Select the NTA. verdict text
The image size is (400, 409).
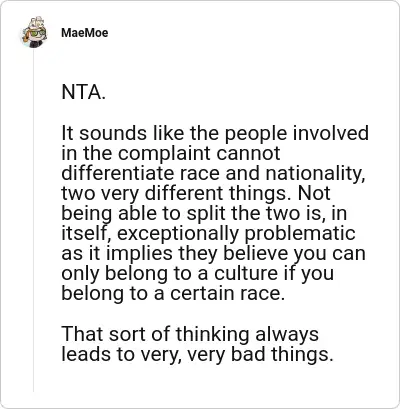pyautogui.click(x=83, y=93)
